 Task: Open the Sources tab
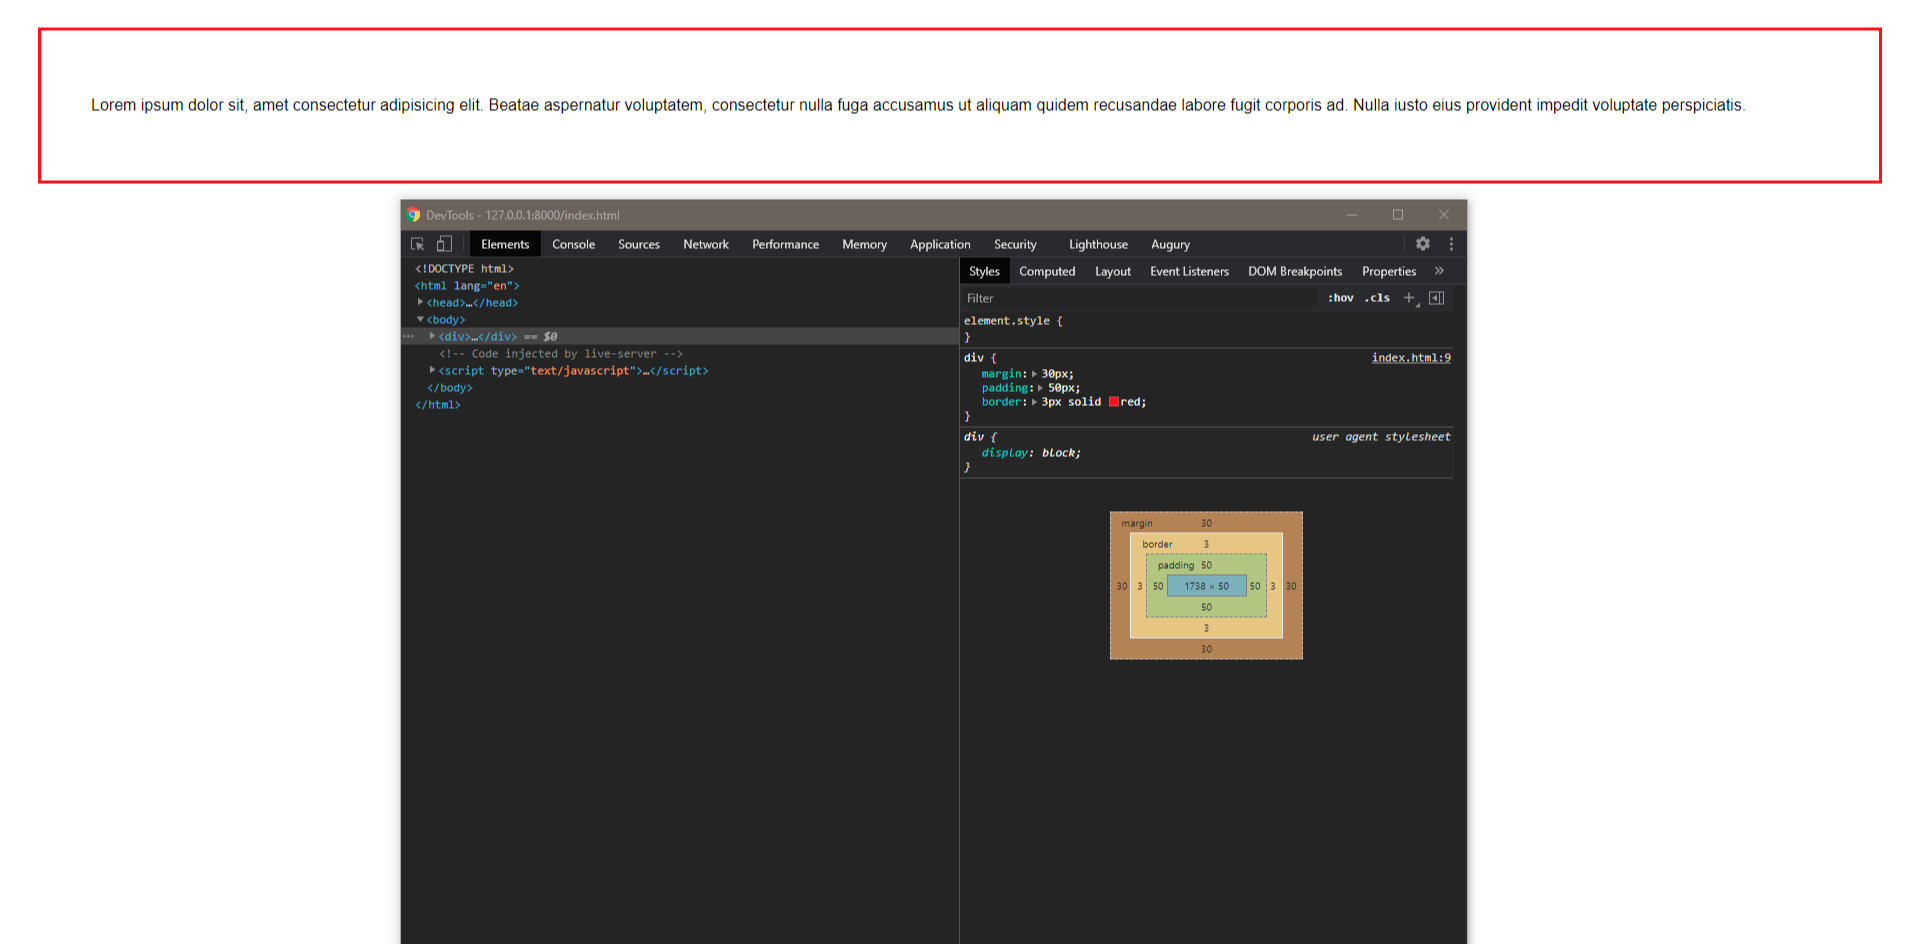pos(639,244)
